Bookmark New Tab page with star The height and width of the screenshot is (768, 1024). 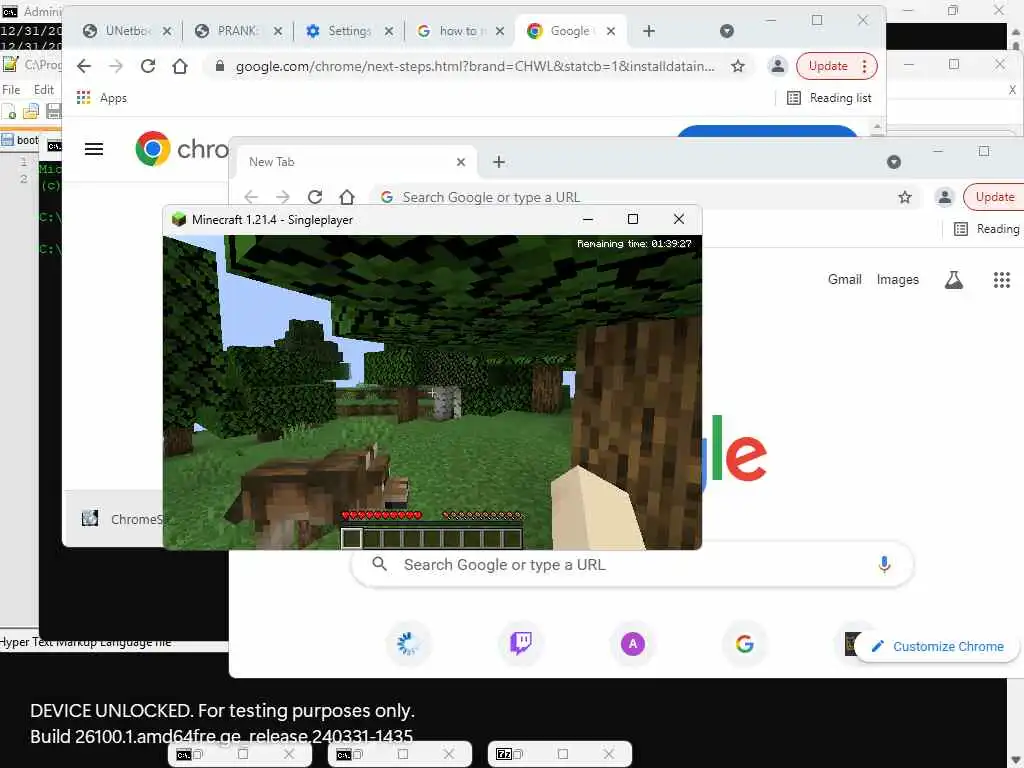[904, 197]
